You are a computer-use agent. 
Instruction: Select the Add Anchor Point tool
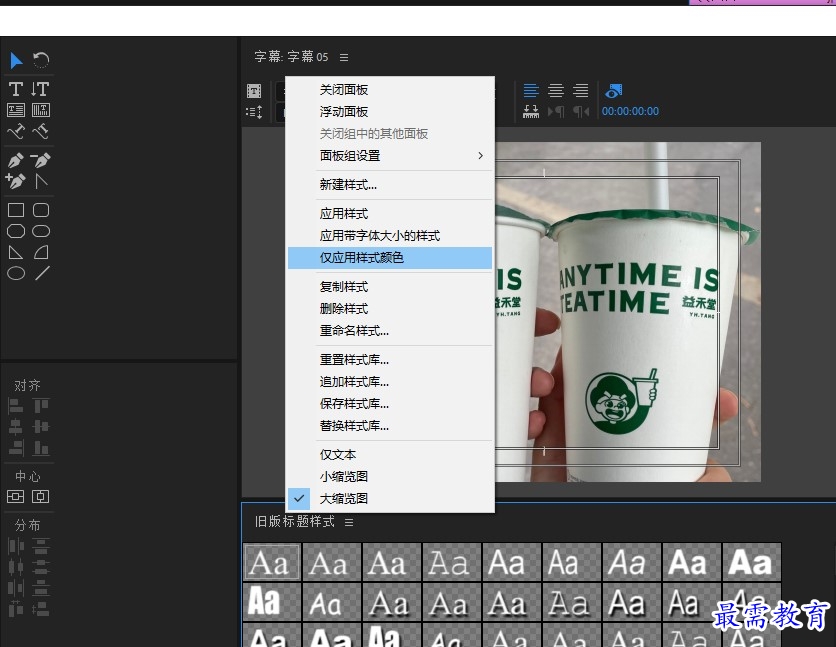(15, 181)
